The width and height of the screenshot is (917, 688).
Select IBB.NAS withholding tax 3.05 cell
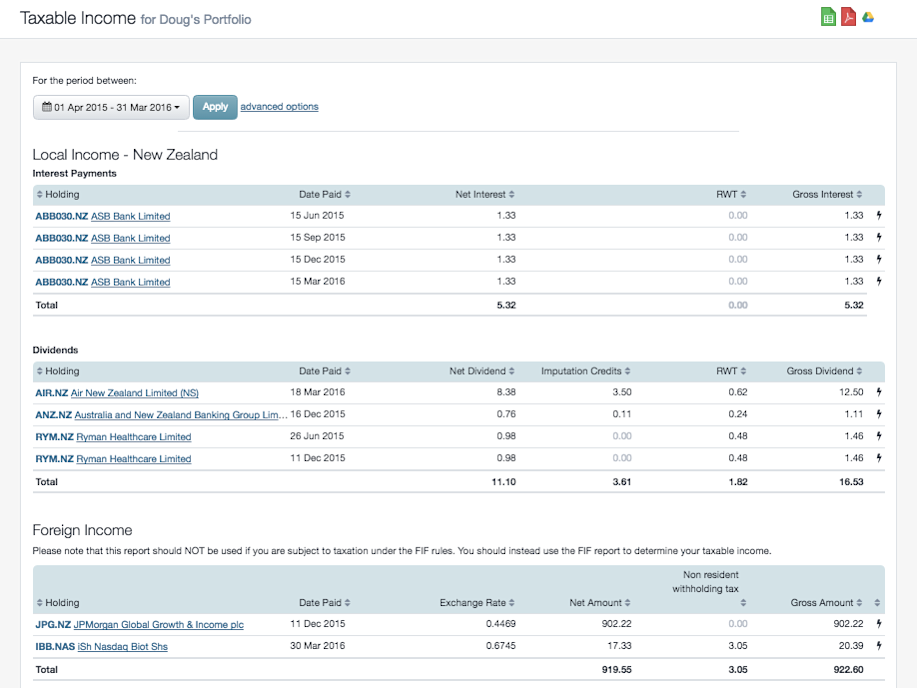737,646
